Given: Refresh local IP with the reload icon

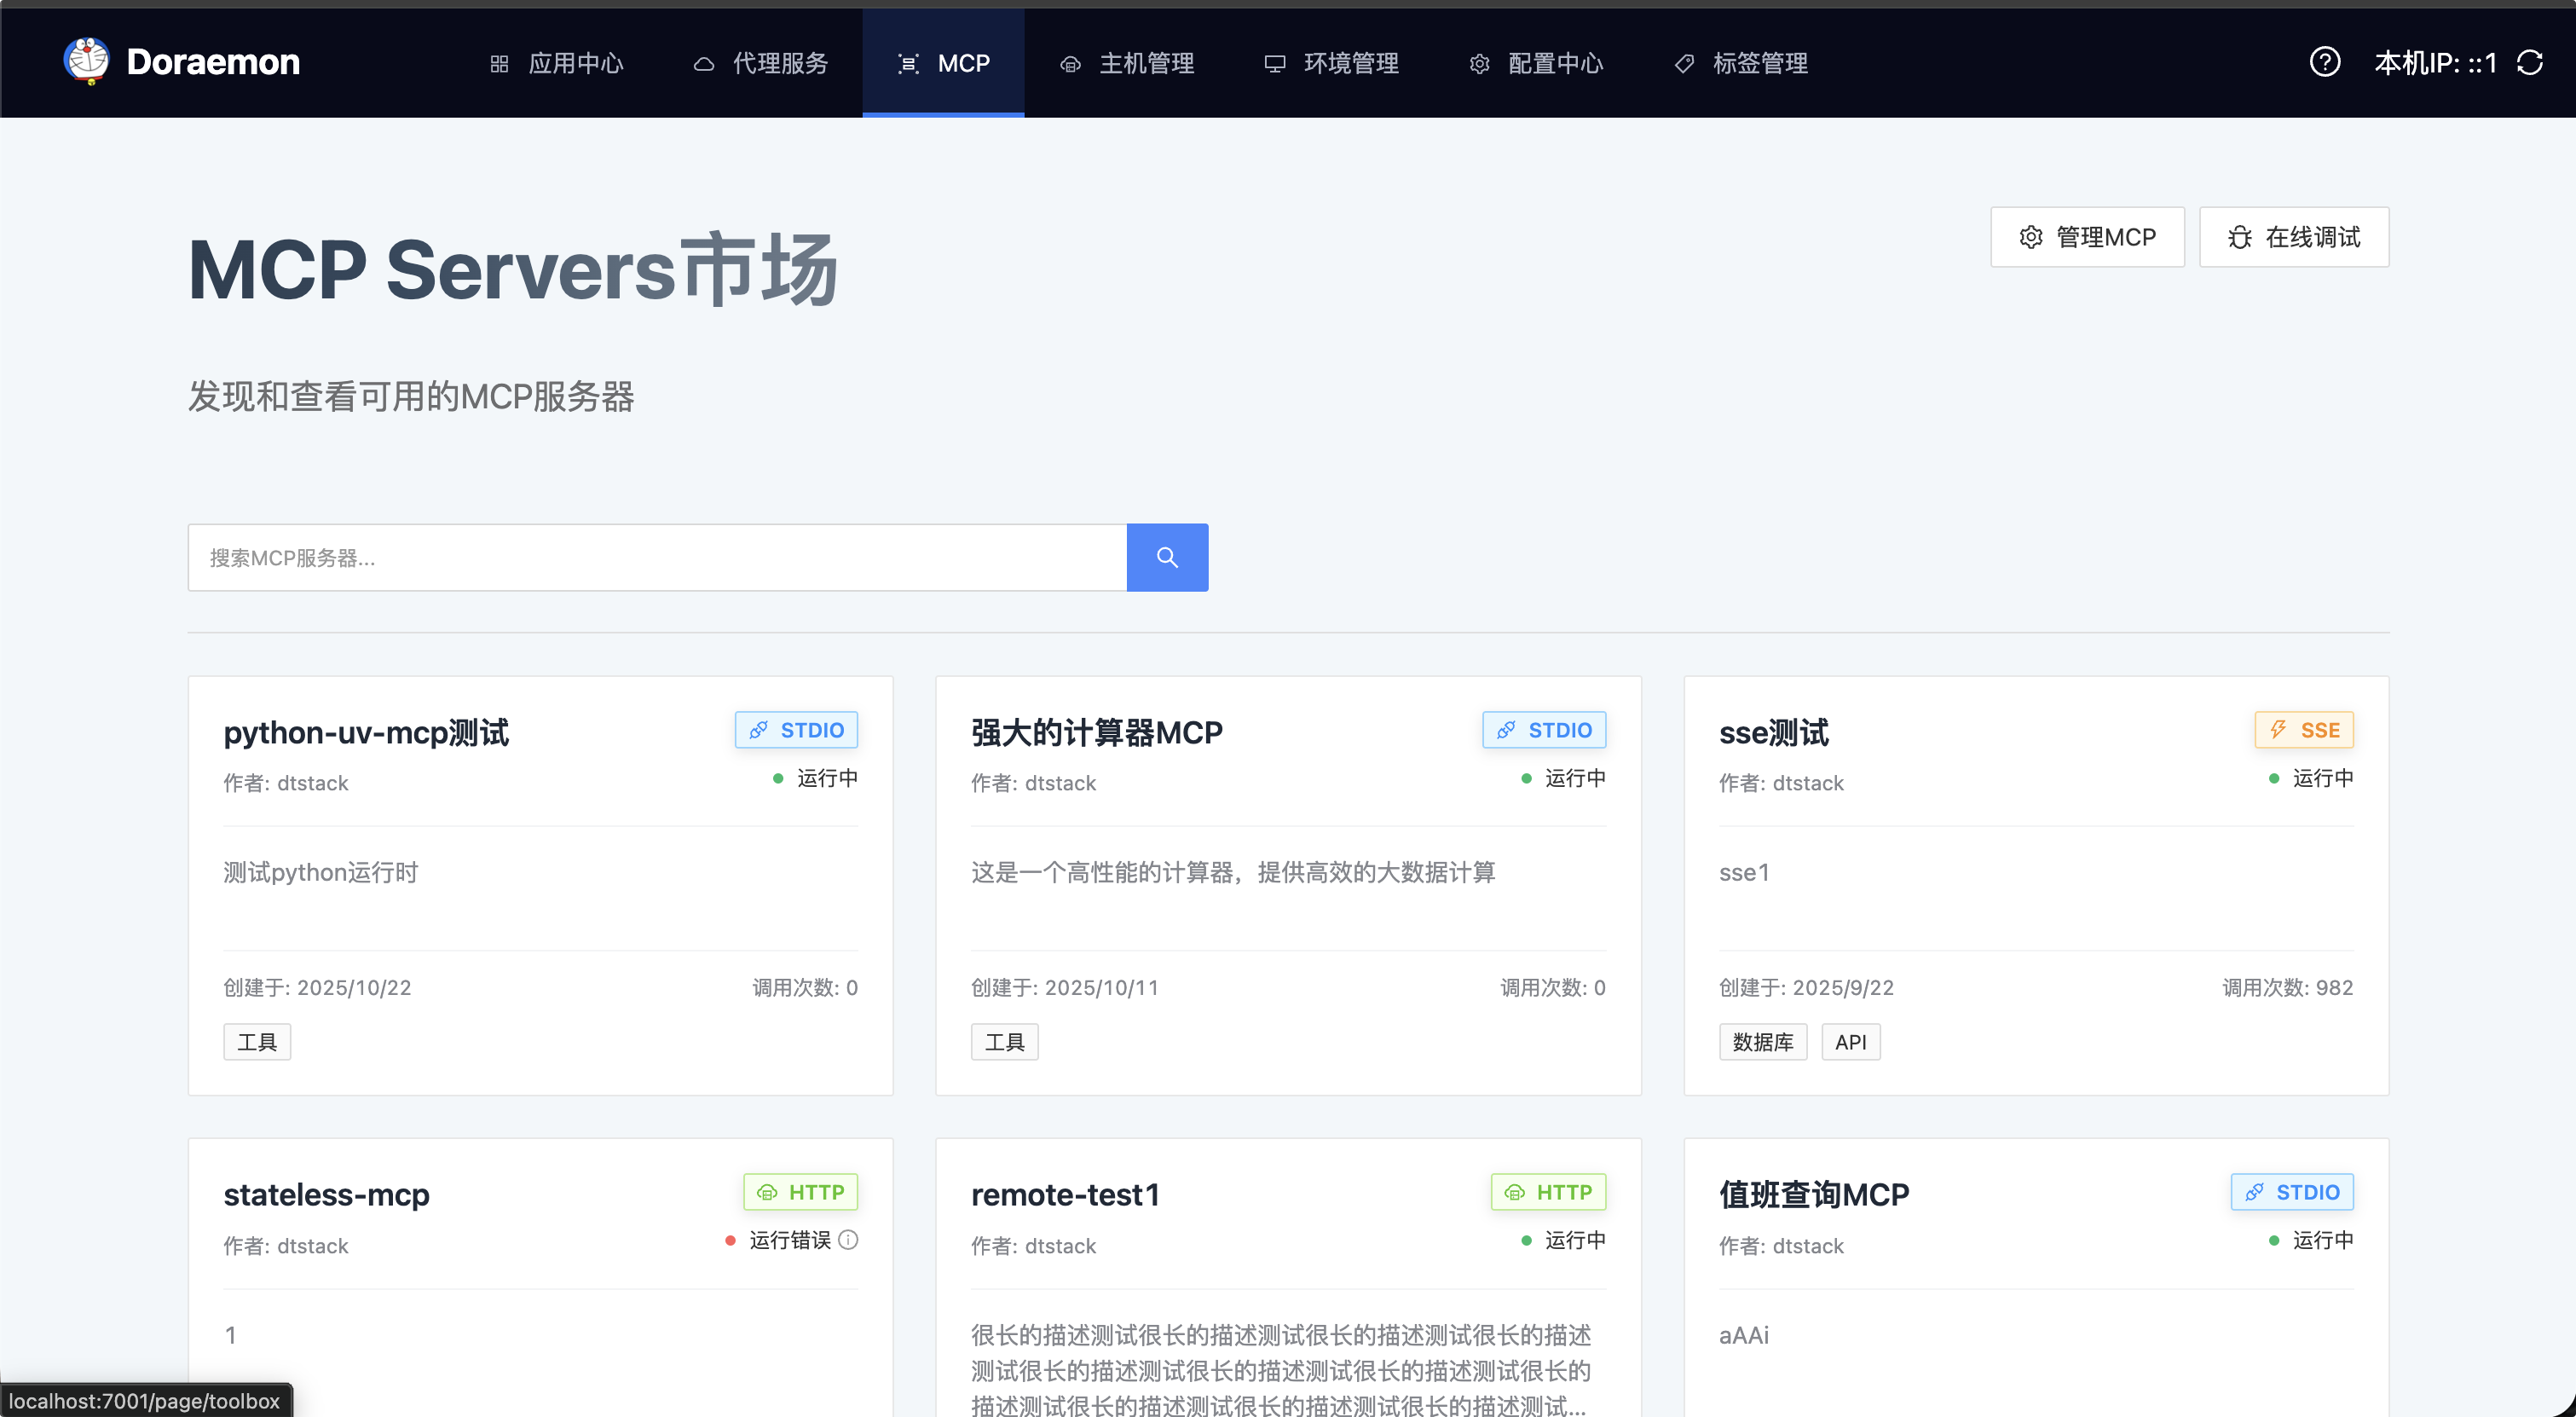Looking at the screenshot, I should 2529,62.
